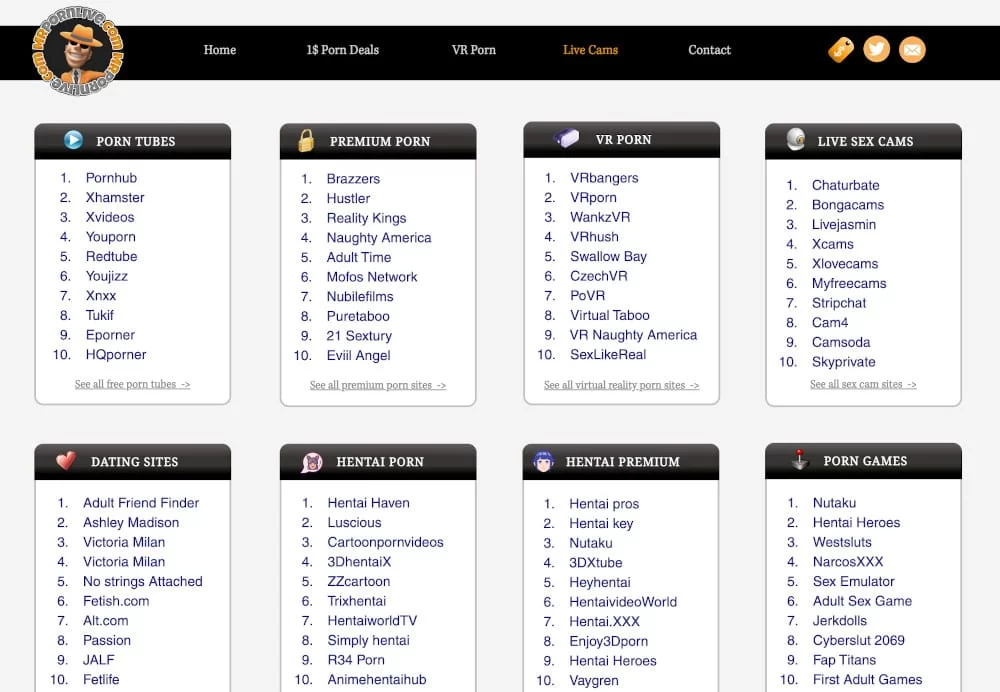Open the Sex Emulator link
1000x692 pixels.
point(853,581)
